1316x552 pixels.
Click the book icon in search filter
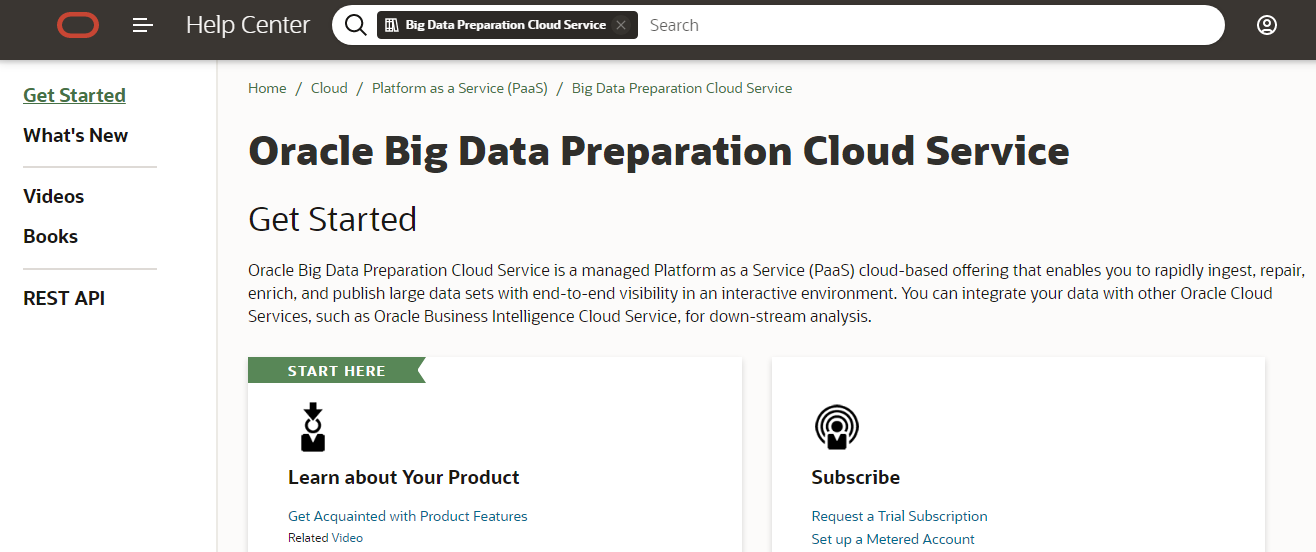(391, 25)
